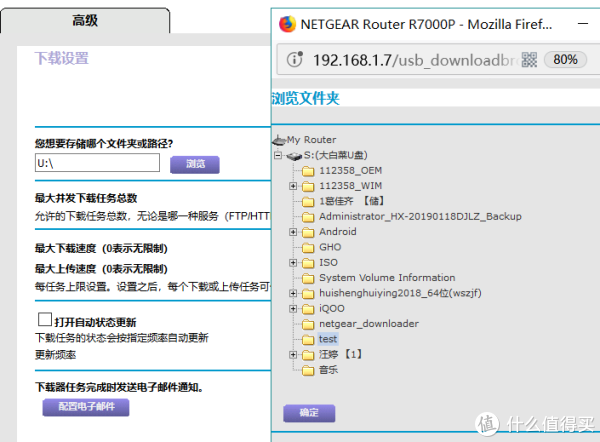Click the ISO folder icon
Image resolution: width=600 pixels, height=442 pixels.
point(308,263)
